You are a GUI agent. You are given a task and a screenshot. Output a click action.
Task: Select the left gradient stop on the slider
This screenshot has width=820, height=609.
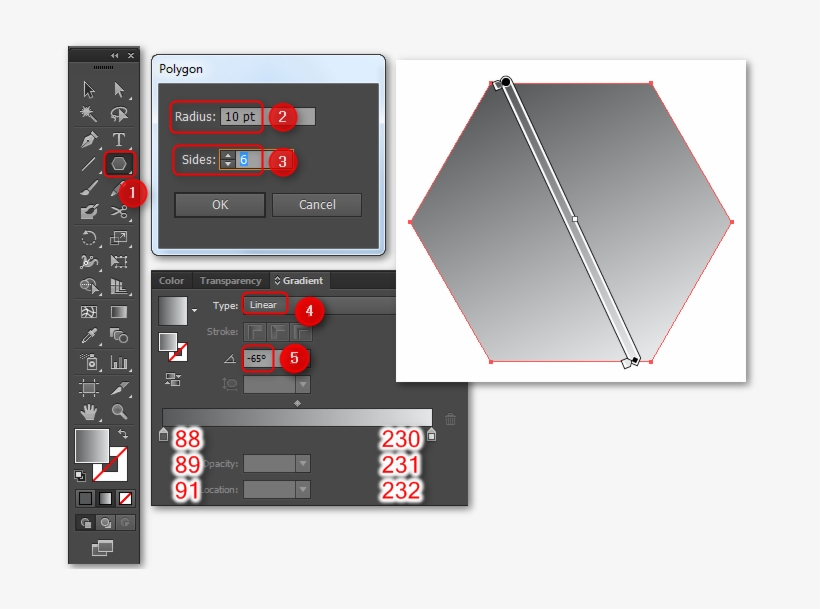tap(163, 432)
